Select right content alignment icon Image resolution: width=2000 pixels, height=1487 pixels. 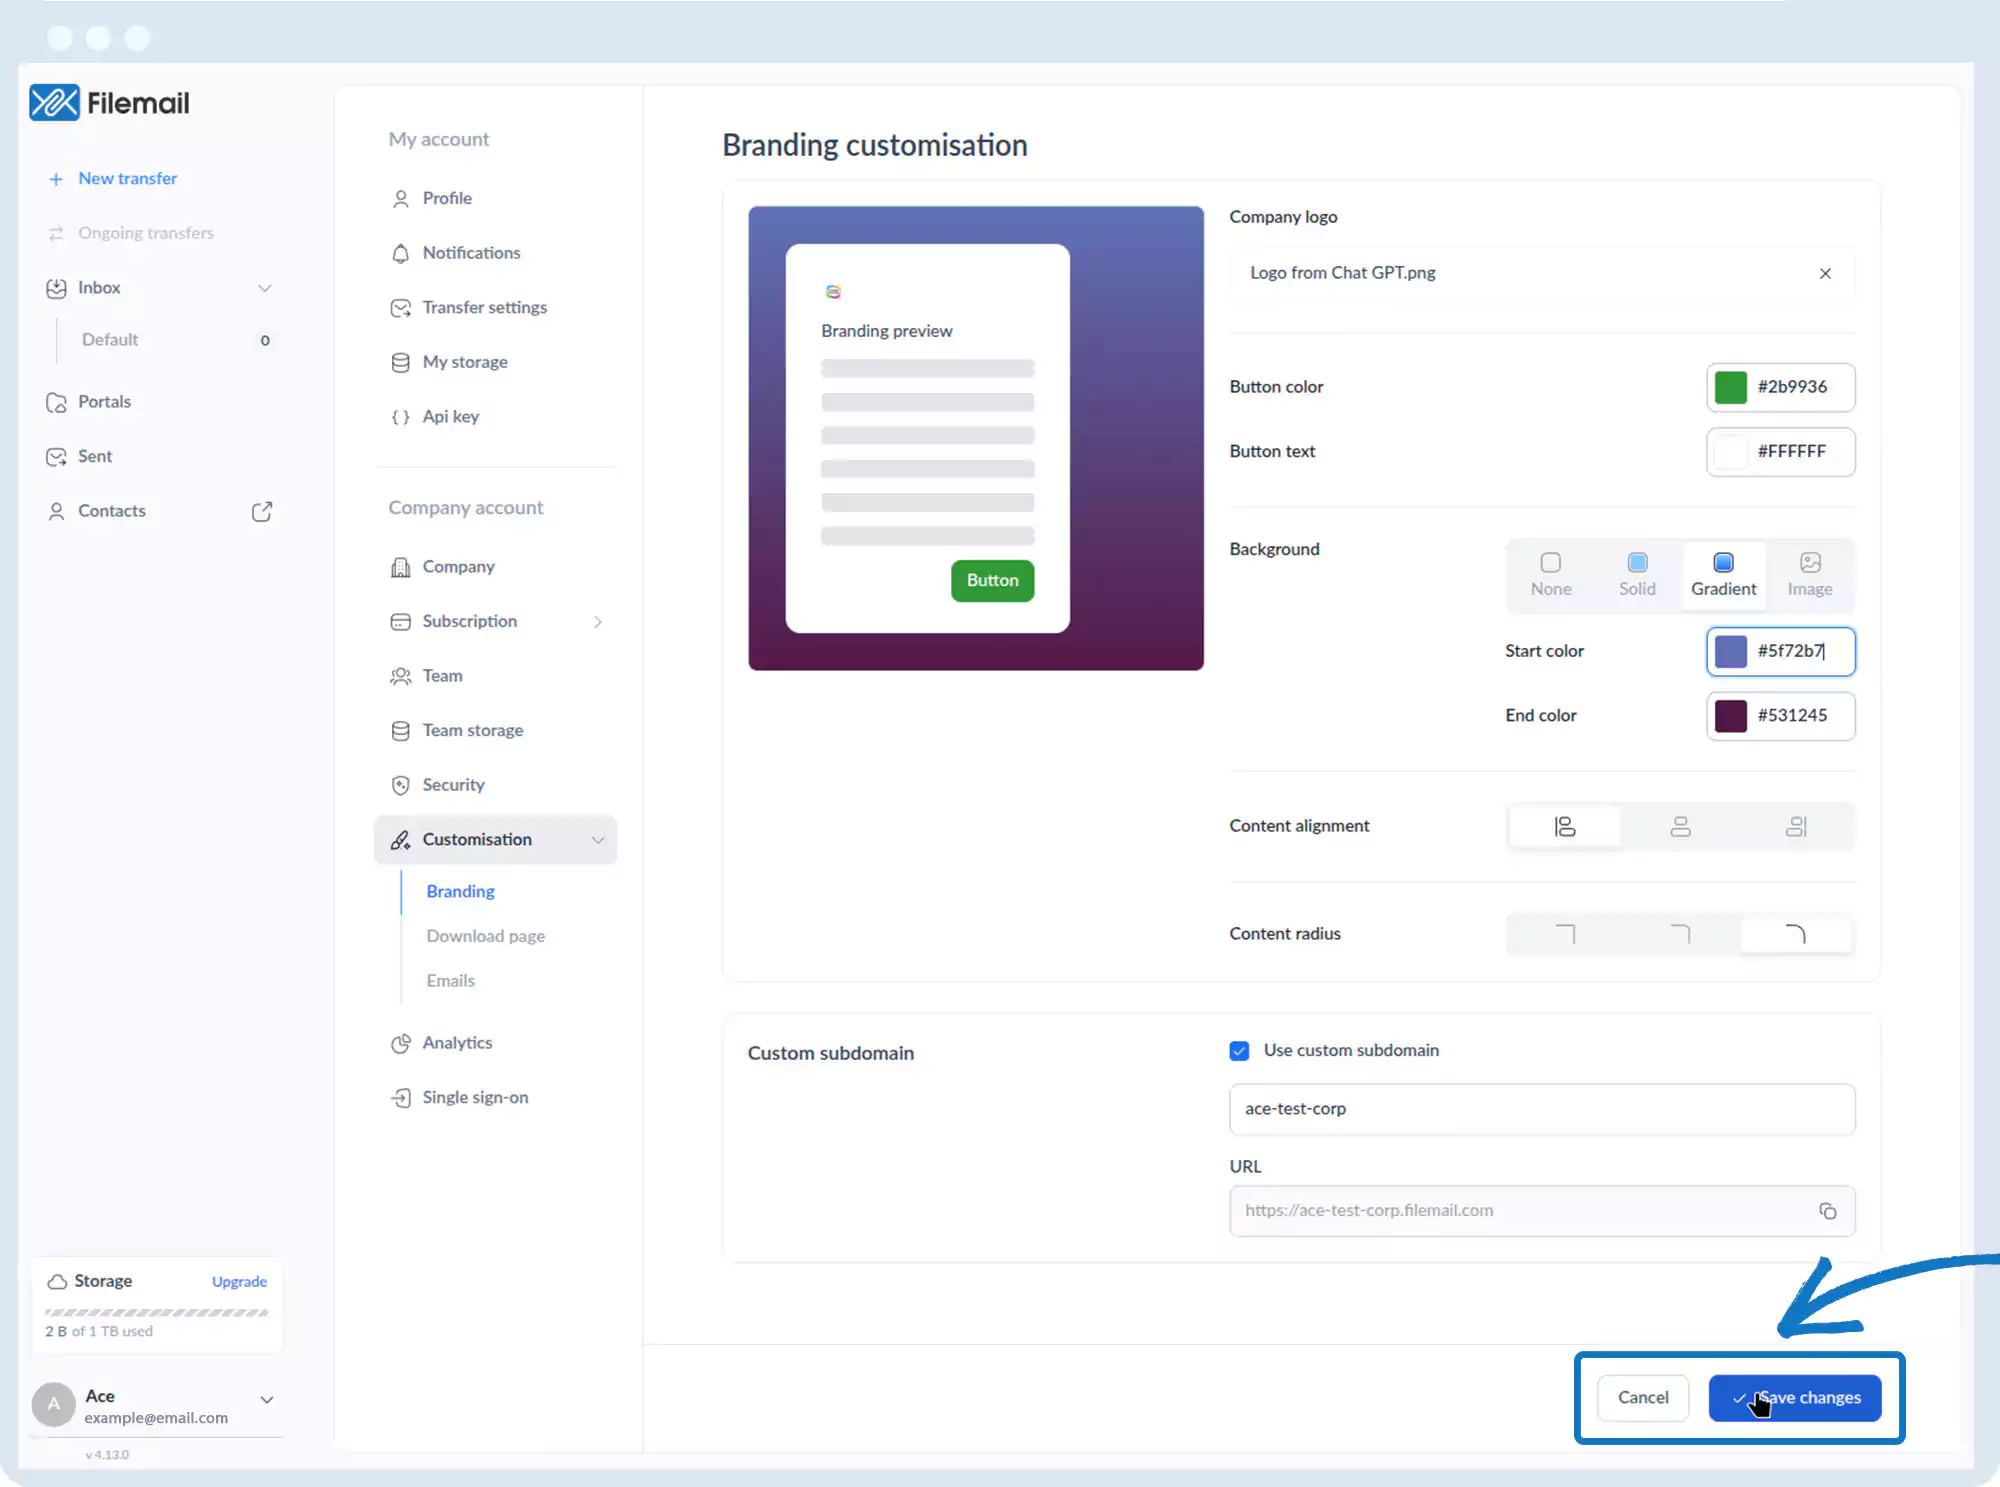1796,826
